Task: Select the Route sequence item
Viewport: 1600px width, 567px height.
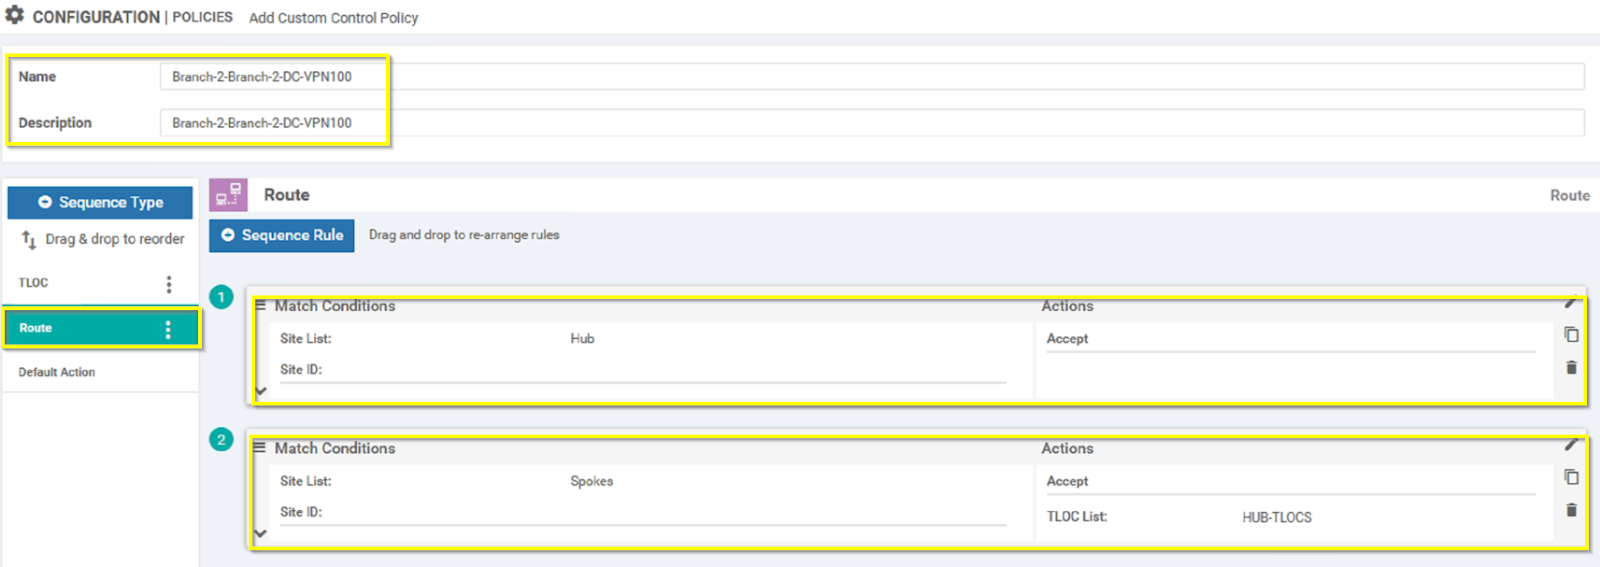Action: pyautogui.click(x=100, y=328)
